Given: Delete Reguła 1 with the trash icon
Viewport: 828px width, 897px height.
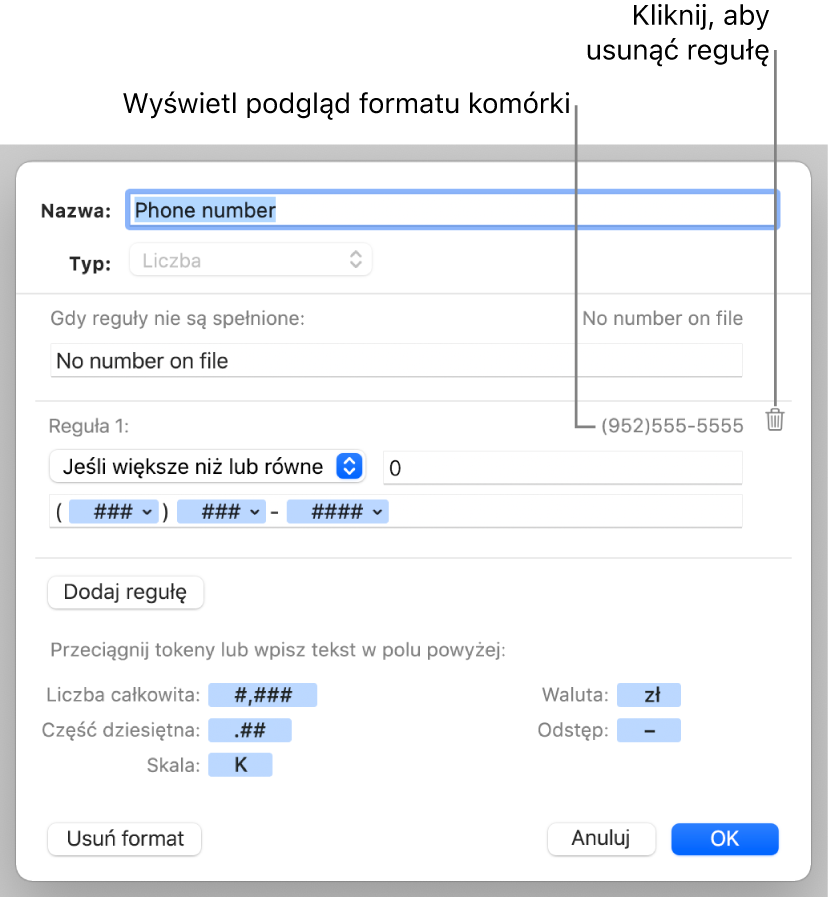Looking at the screenshot, I should click(x=775, y=420).
